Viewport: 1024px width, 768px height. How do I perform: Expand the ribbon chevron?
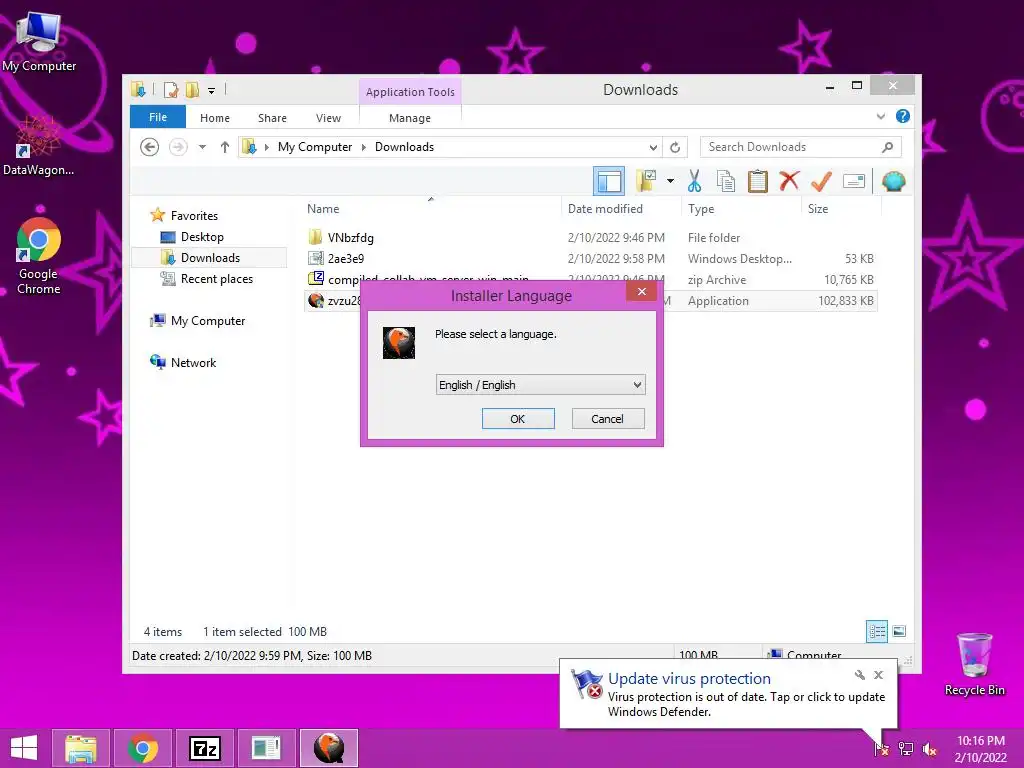click(880, 116)
